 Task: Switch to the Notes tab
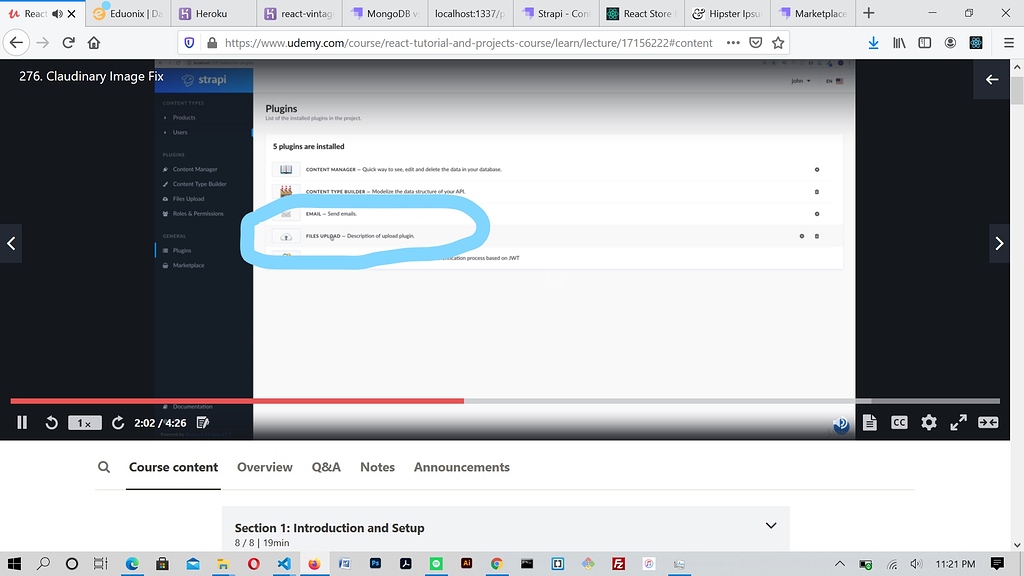pyautogui.click(x=377, y=467)
